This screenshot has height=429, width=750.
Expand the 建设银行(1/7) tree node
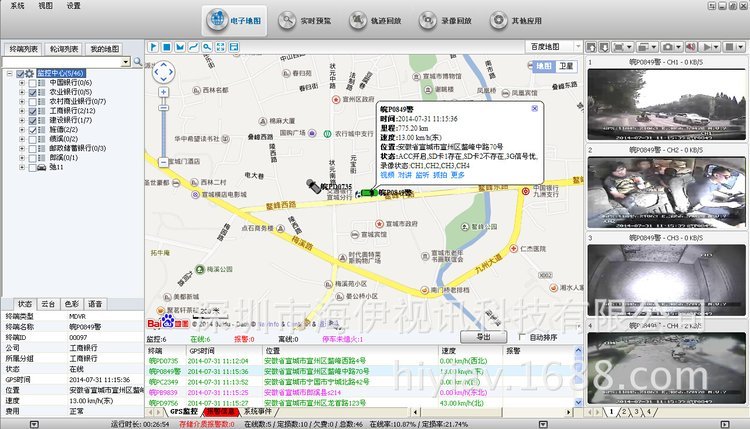click(21, 121)
